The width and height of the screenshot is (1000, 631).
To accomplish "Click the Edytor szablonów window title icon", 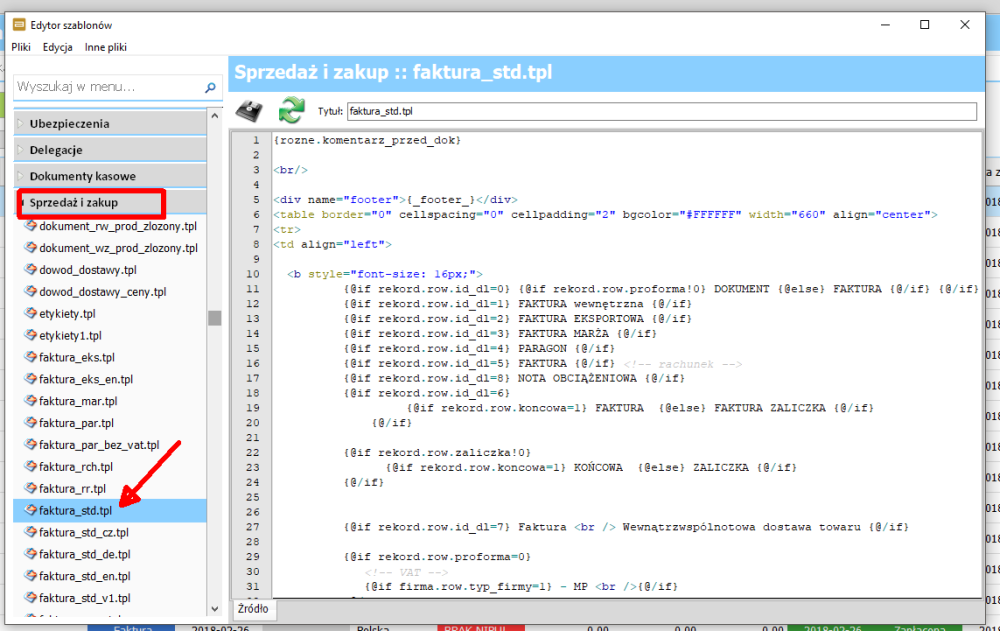I will click(19, 25).
